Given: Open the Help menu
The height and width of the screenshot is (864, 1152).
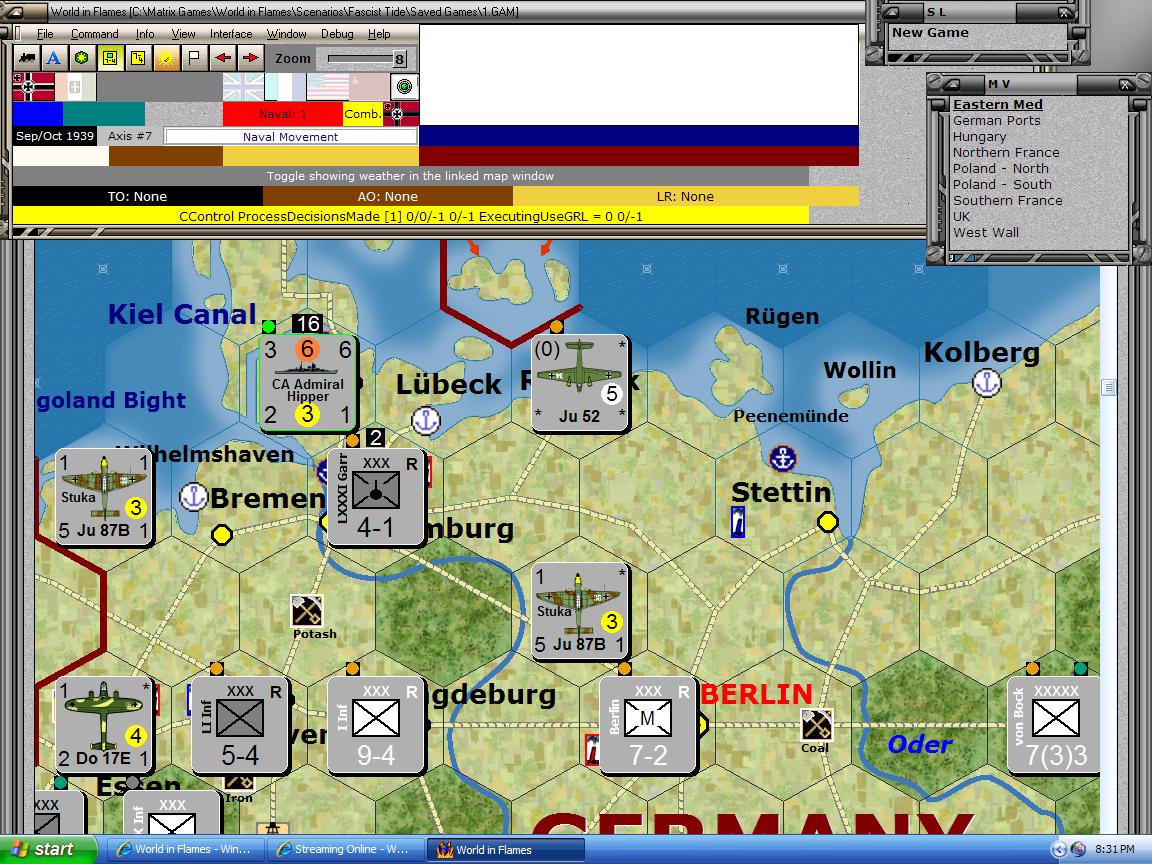Looking at the screenshot, I should point(379,34).
